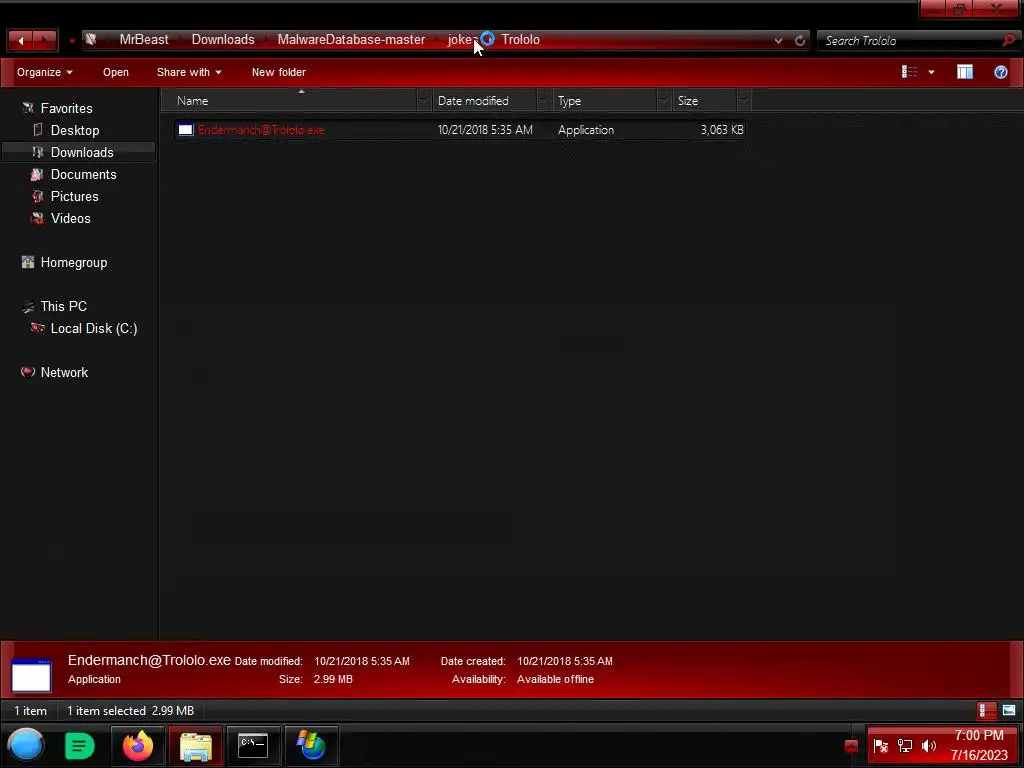This screenshot has height=768, width=1024.
Task: Focus the Search Trololo field
Action: click(x=911, y=40)
